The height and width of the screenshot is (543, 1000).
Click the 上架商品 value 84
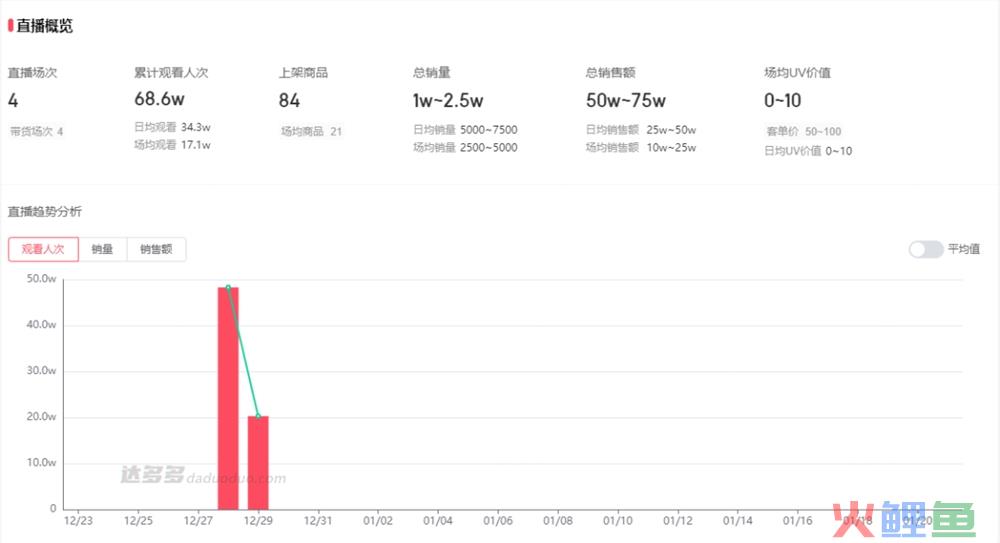289,100
